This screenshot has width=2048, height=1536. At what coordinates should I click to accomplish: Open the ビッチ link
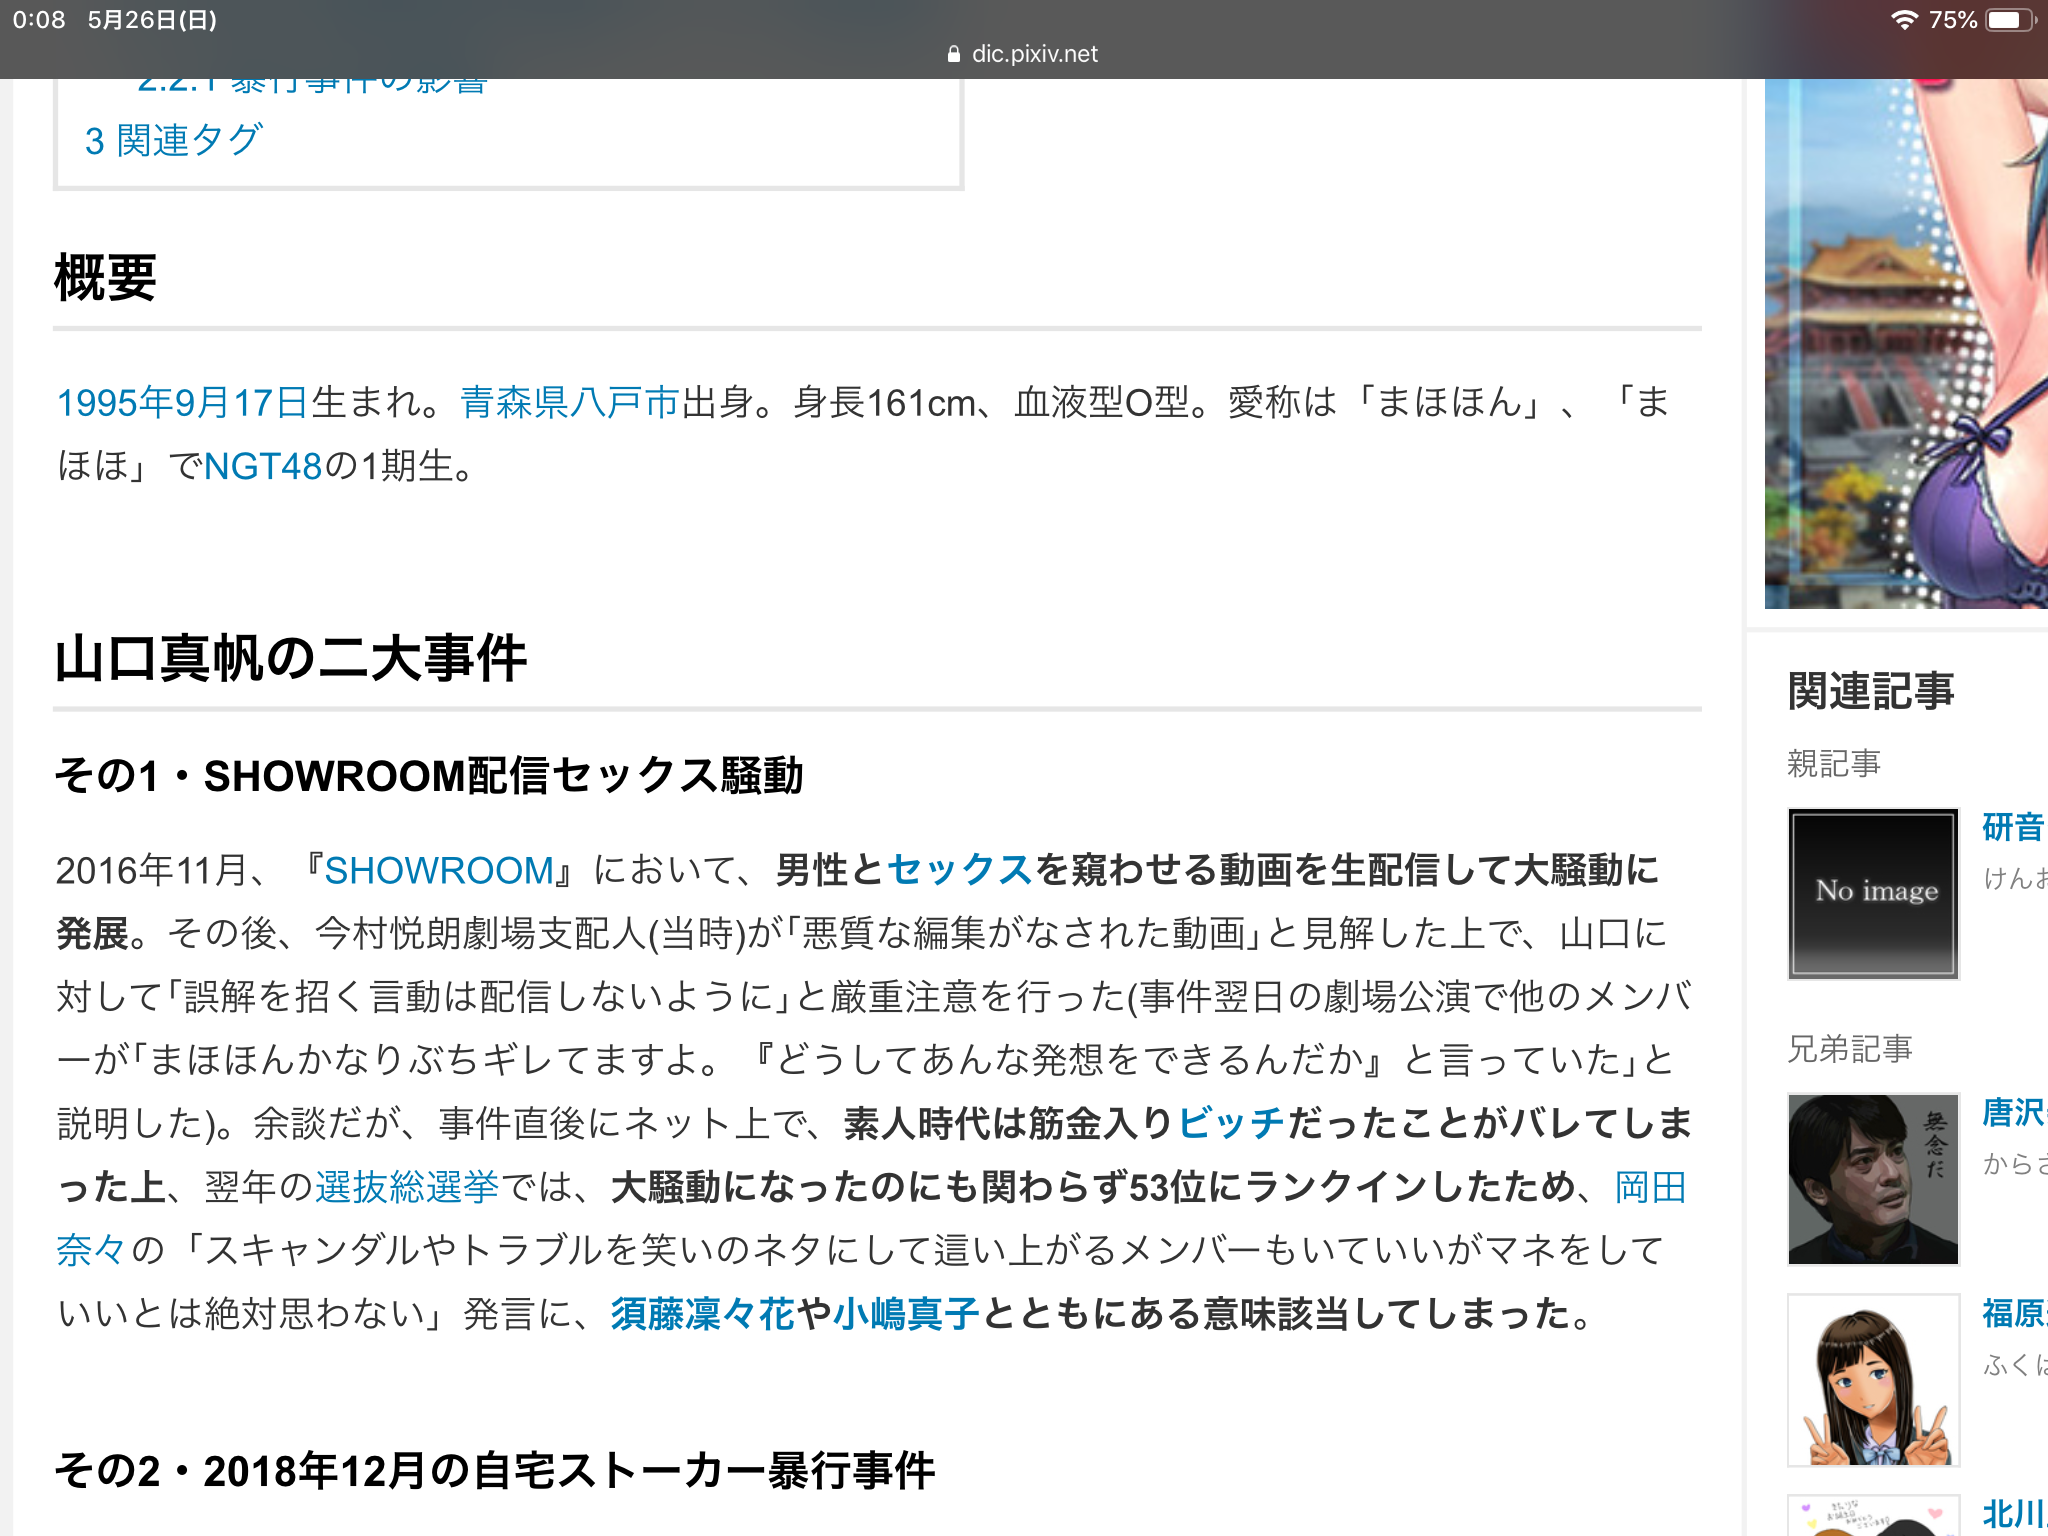[1232, 1123]
